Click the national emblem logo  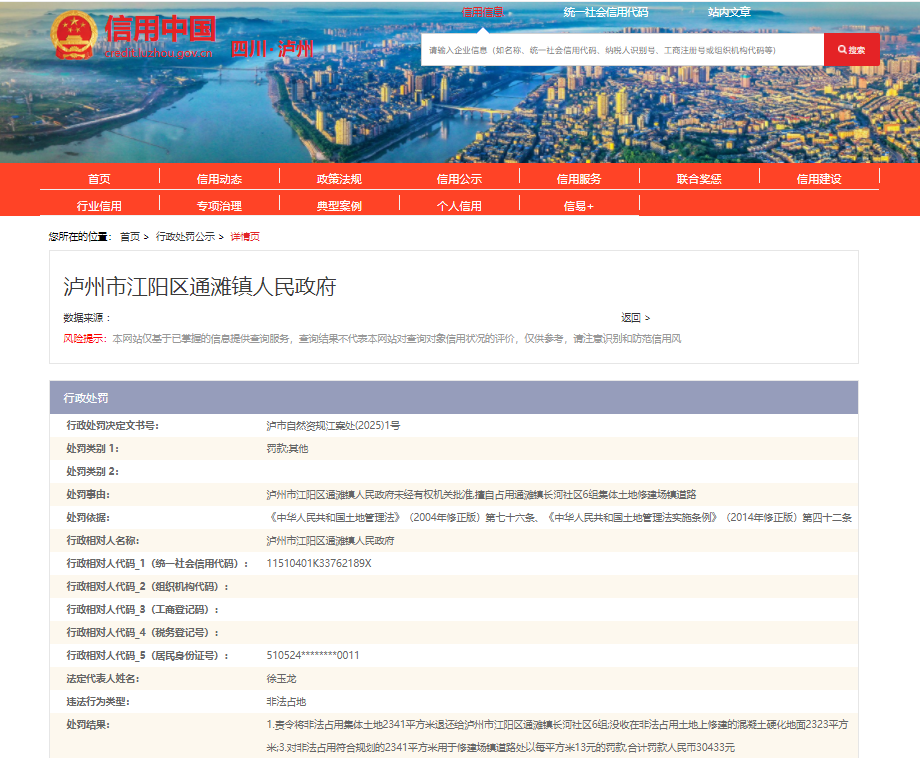point(72,35)
